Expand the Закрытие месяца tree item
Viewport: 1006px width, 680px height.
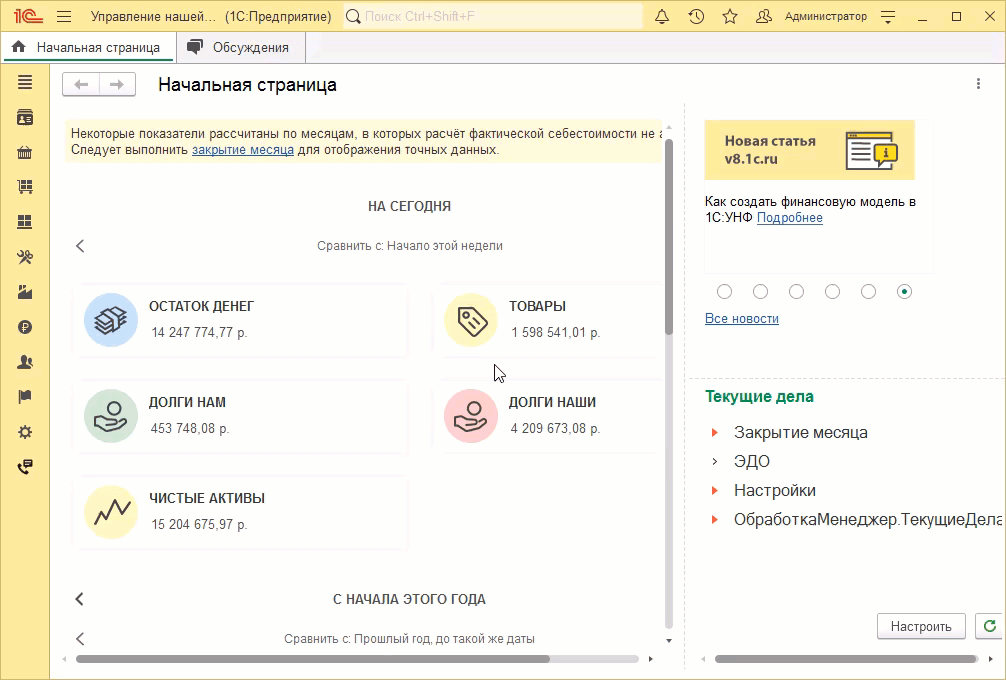[x=715, y=433]
